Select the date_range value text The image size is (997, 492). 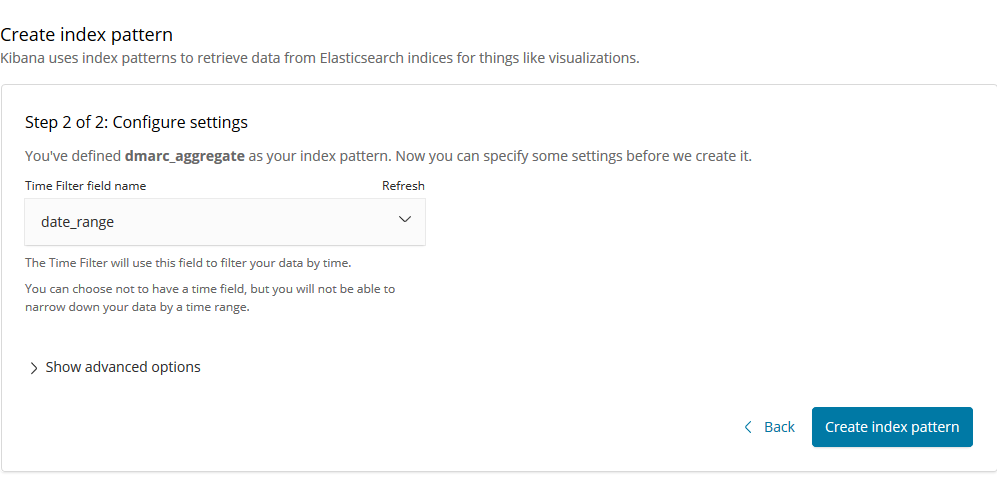78,222
